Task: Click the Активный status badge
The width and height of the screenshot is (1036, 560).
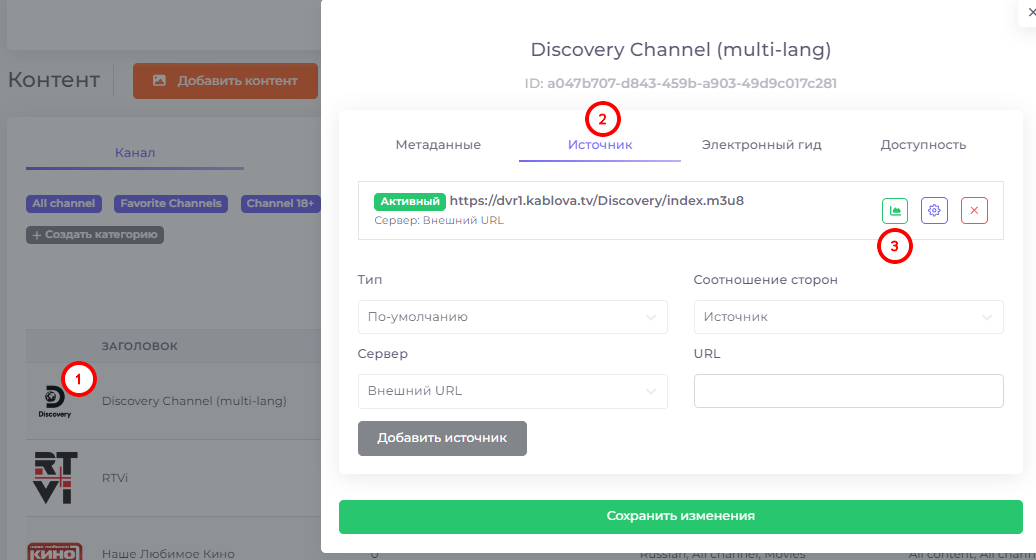Action: coord(410,201)
